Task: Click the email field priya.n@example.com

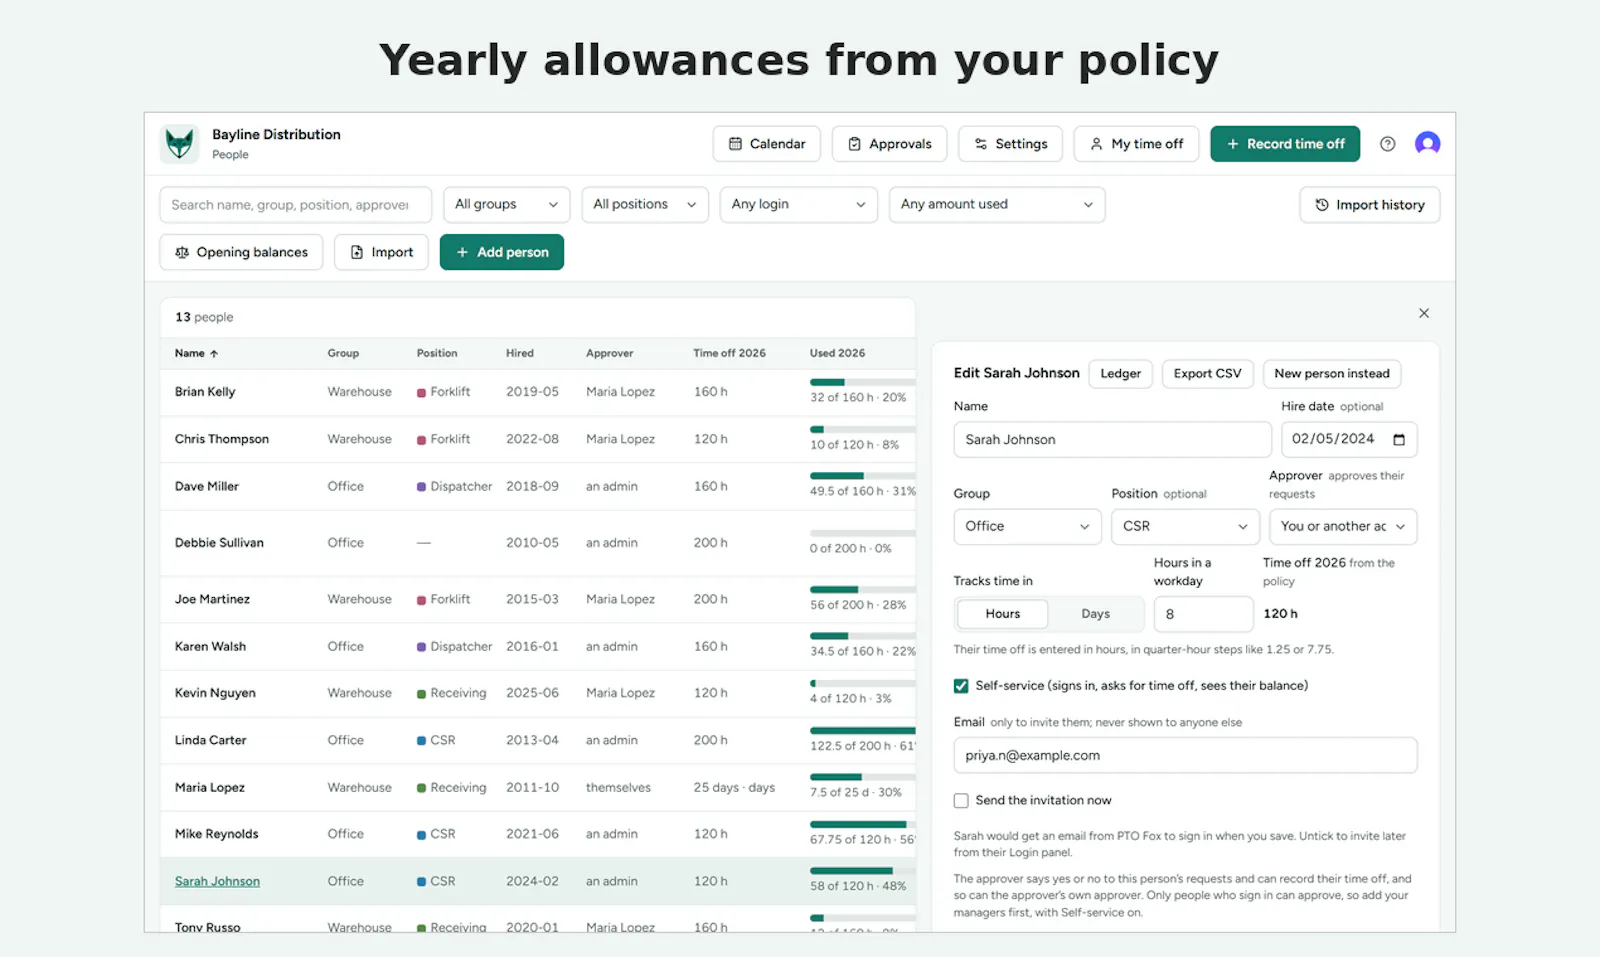Action: pos(1185,756)
